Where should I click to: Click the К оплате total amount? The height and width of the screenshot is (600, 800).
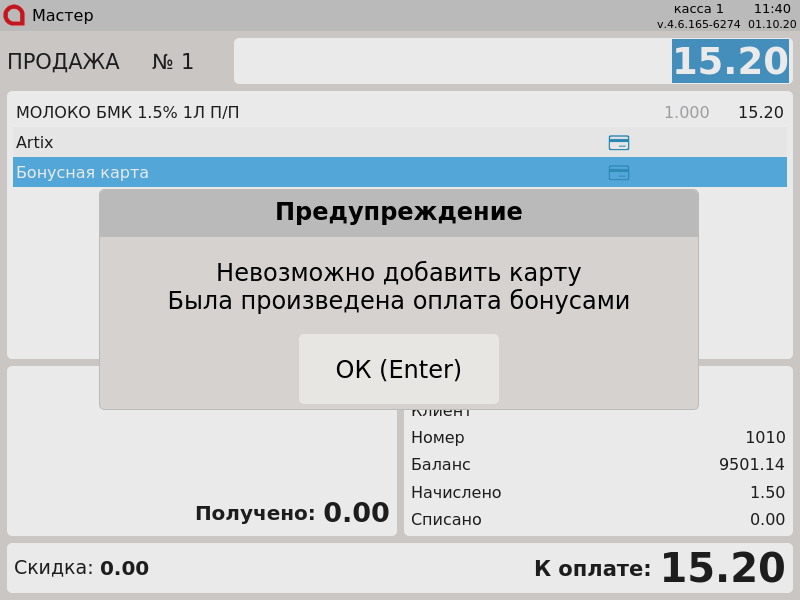coord(722,569)
